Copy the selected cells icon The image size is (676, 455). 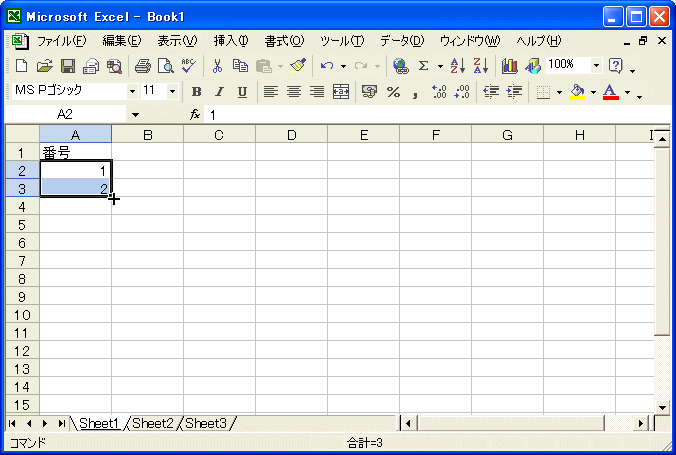tap(240, 66)
